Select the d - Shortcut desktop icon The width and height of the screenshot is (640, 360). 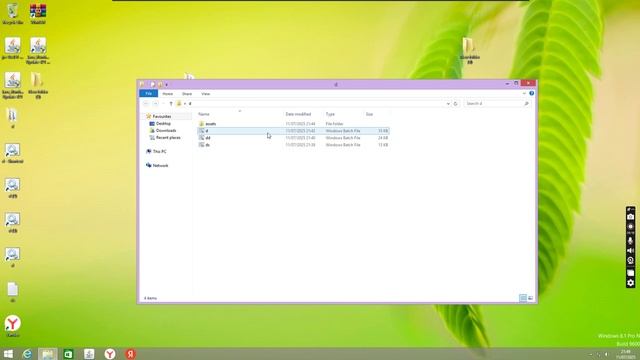12,153
